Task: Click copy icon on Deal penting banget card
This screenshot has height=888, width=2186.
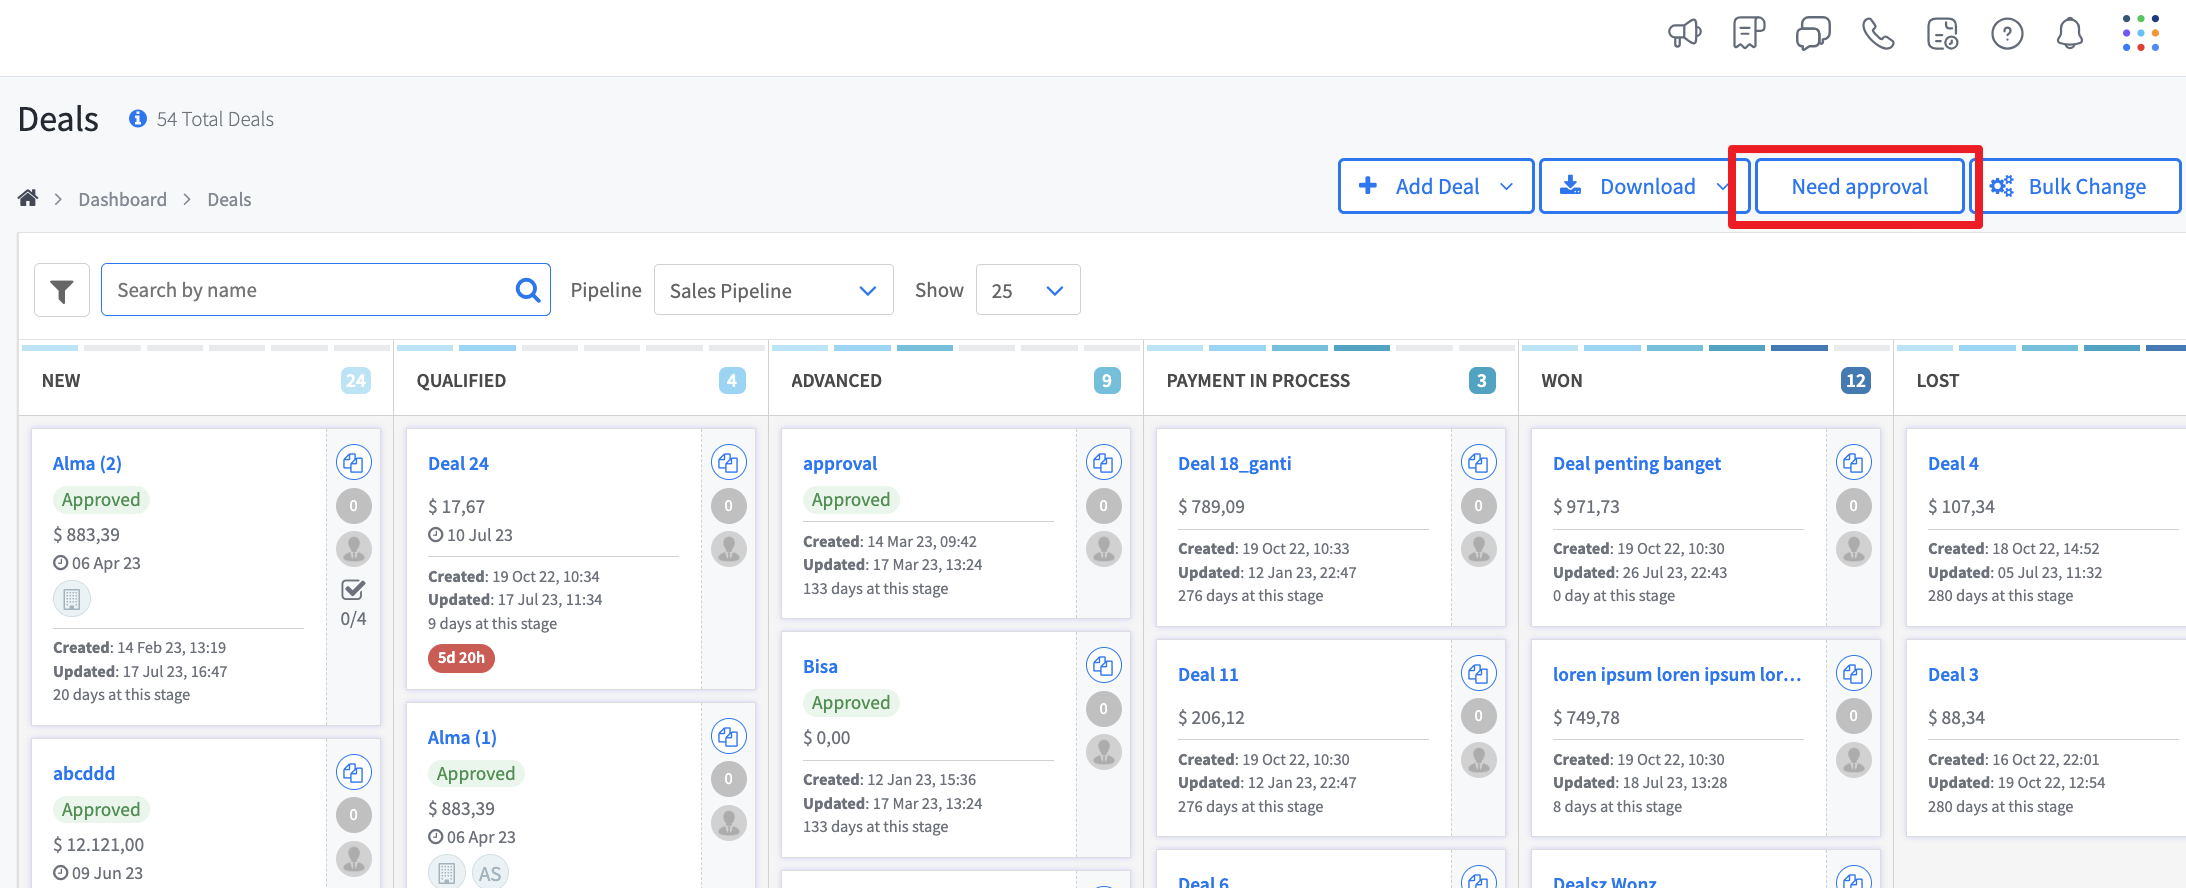Action: pos(1853,463)
